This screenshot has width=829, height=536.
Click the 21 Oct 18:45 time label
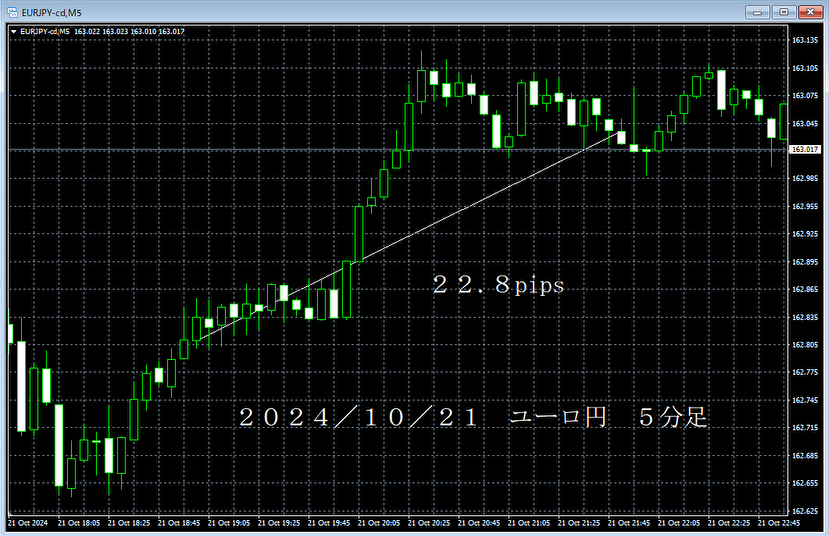pos(179,523)
